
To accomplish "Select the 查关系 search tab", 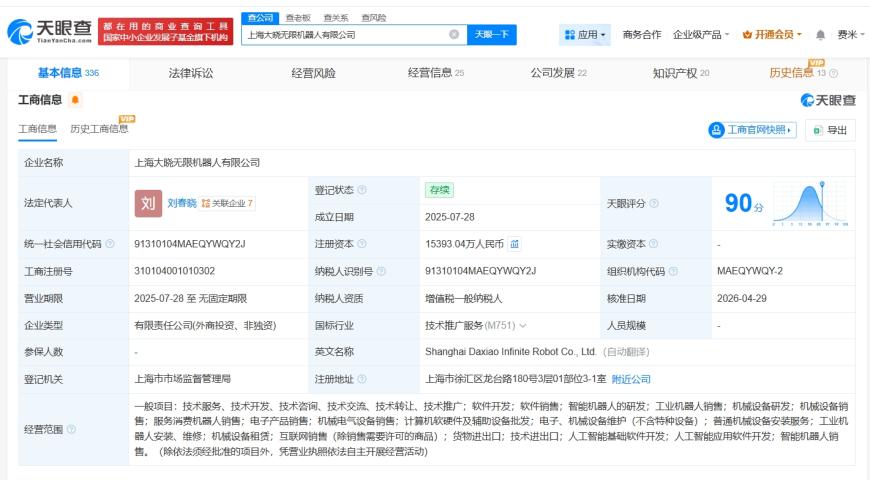I will 336,18.
